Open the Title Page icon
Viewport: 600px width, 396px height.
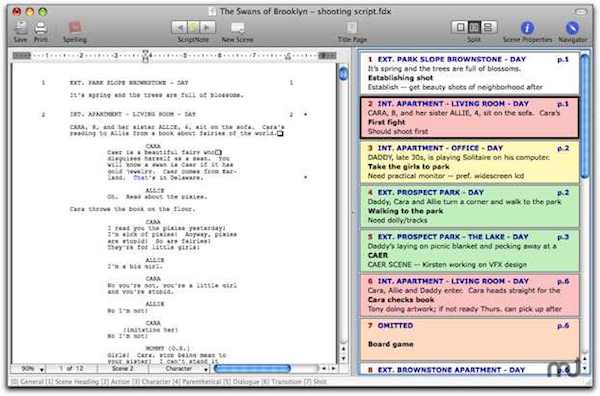tap(352, 28)
